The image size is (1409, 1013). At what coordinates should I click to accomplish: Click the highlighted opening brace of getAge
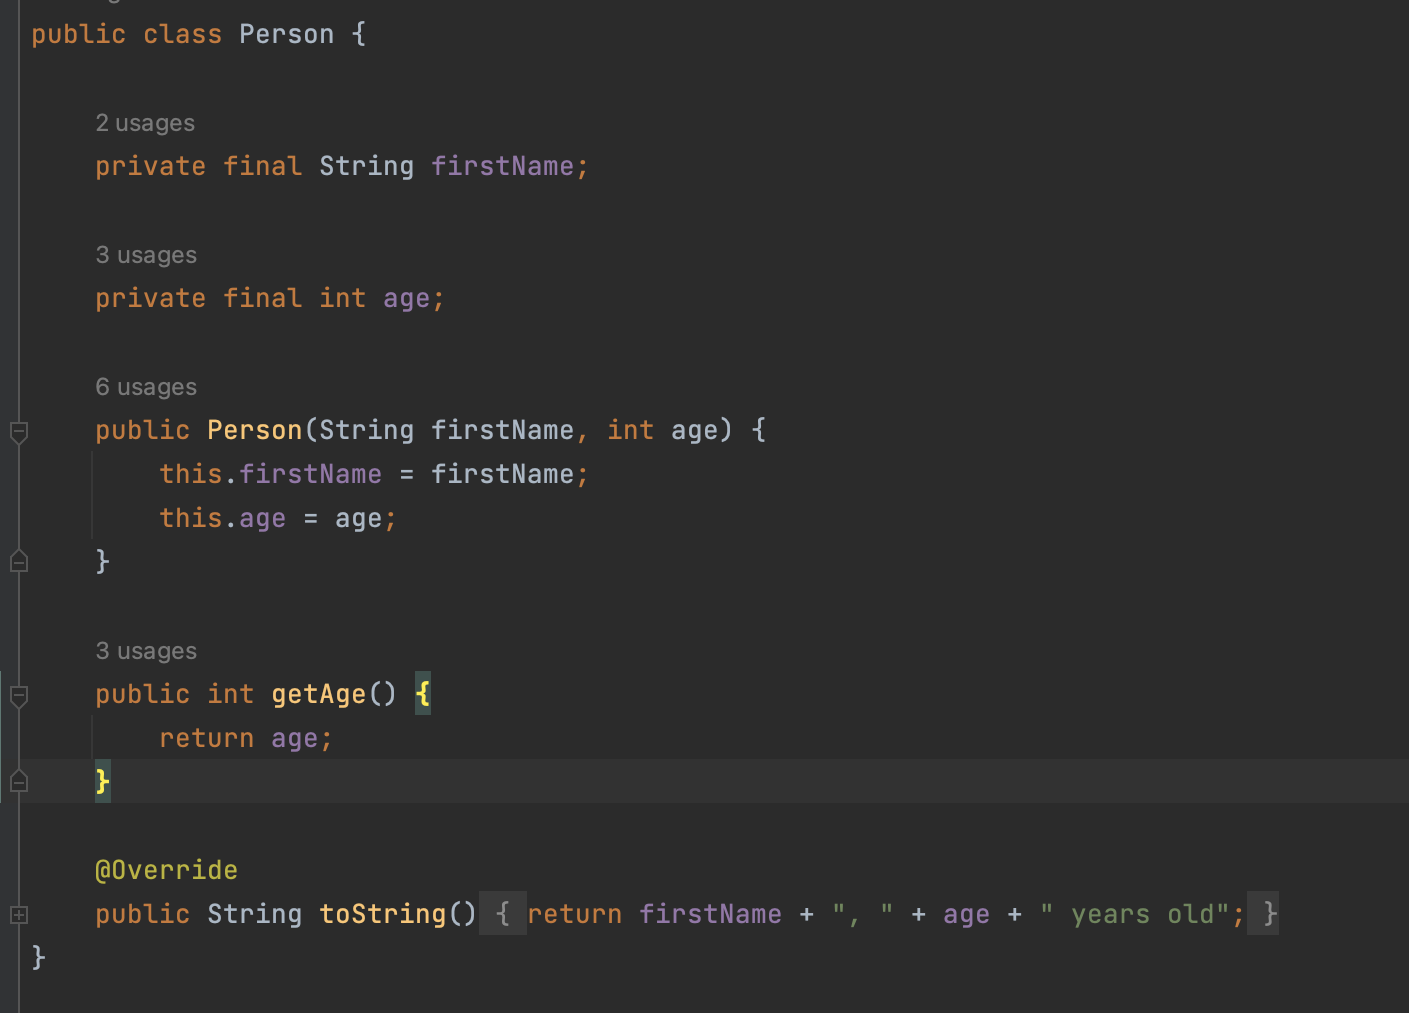click(423, 693)
